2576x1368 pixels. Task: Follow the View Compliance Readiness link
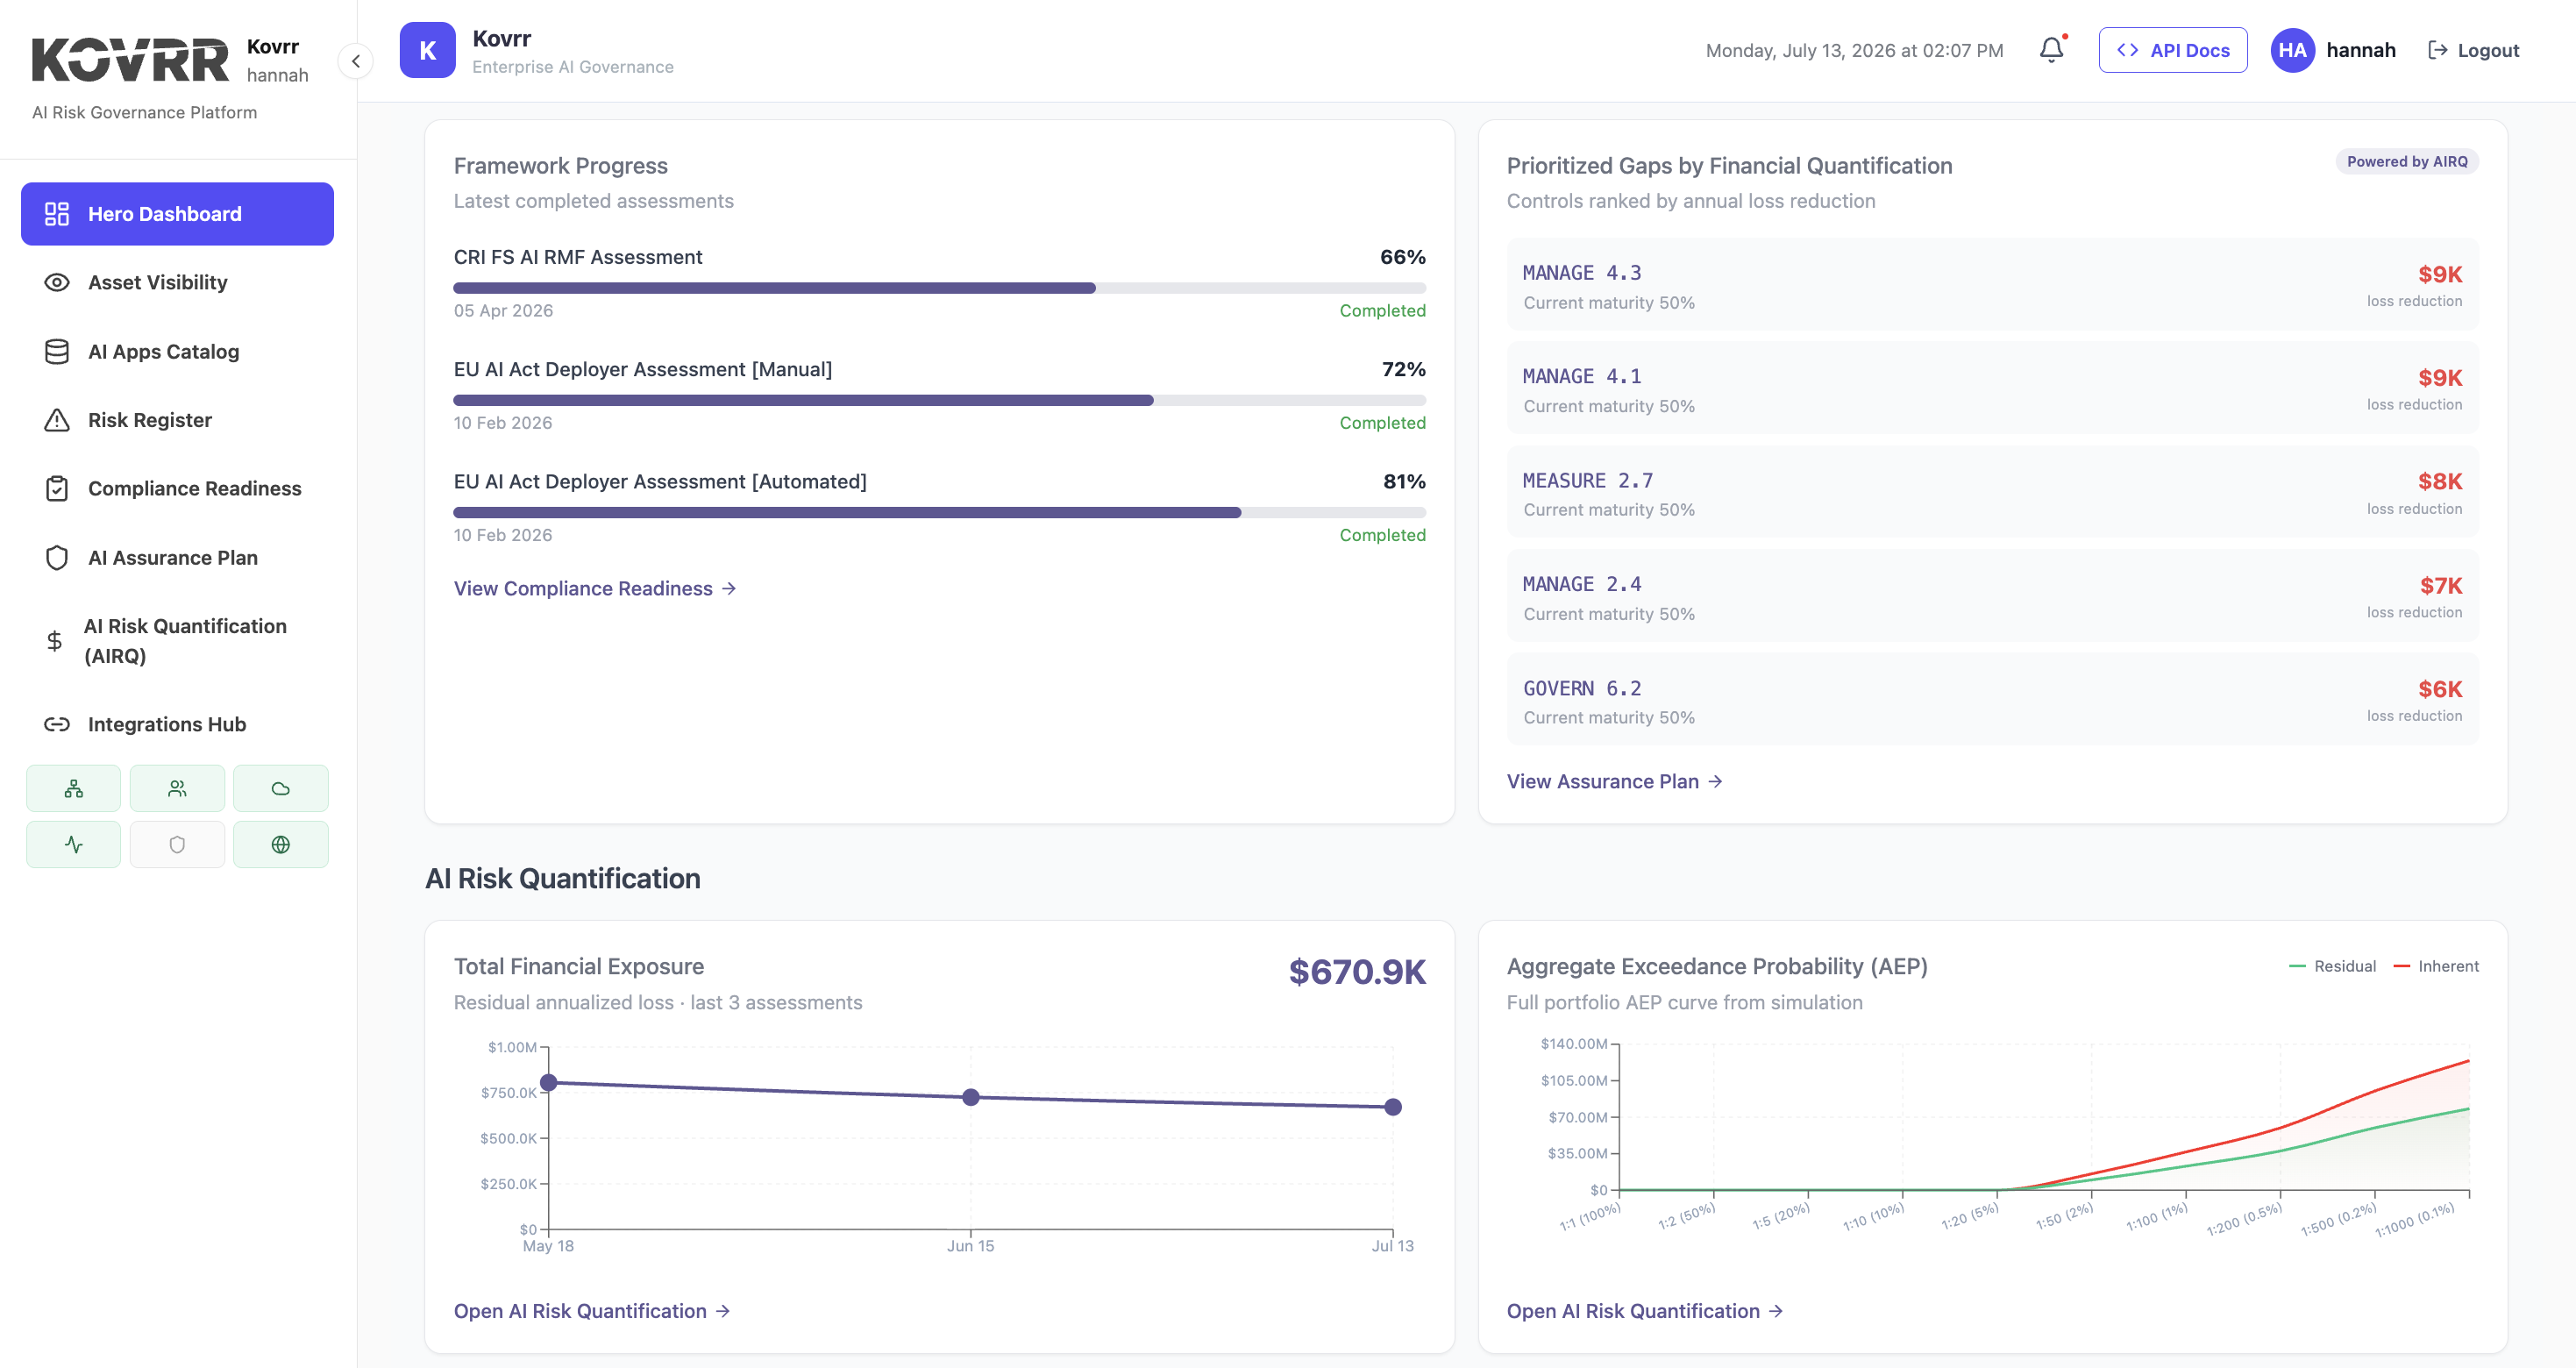[x=595, y=588]
